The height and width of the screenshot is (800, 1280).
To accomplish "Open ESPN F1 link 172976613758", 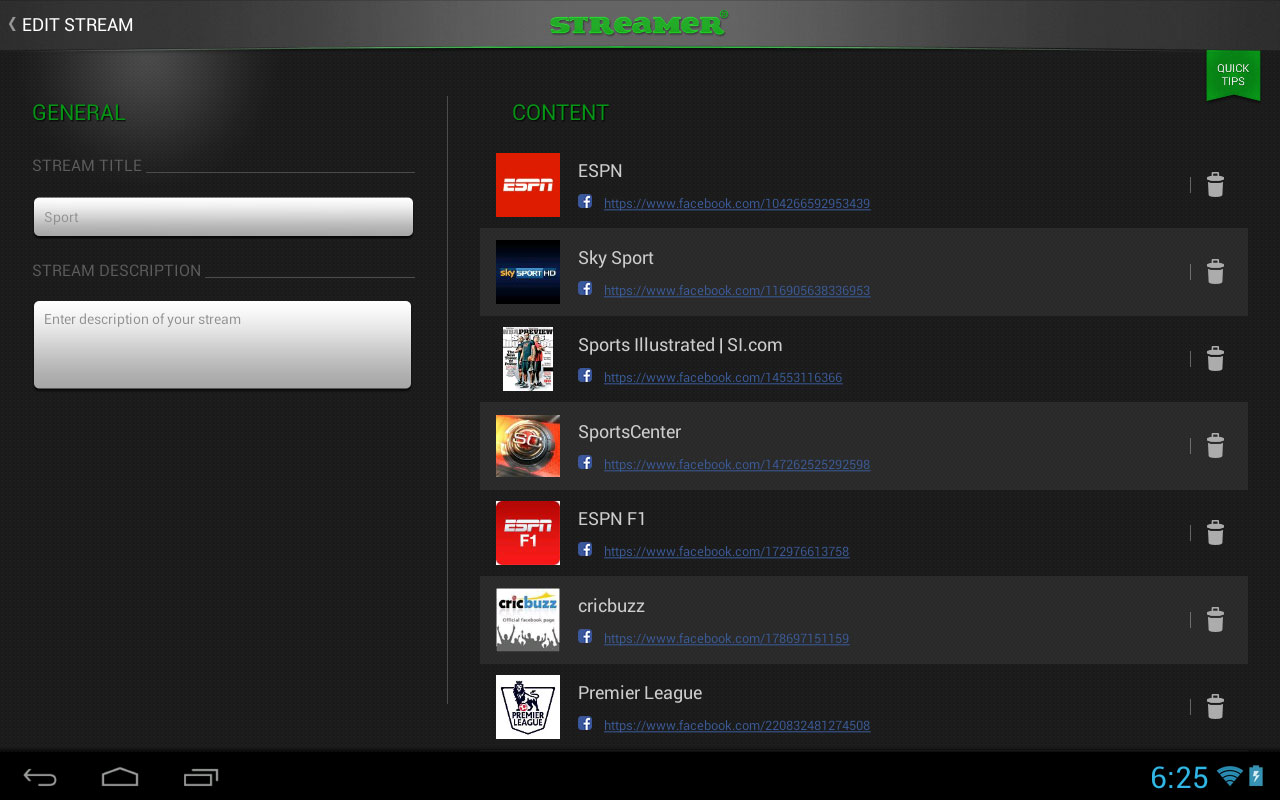I will click(727, 552).
